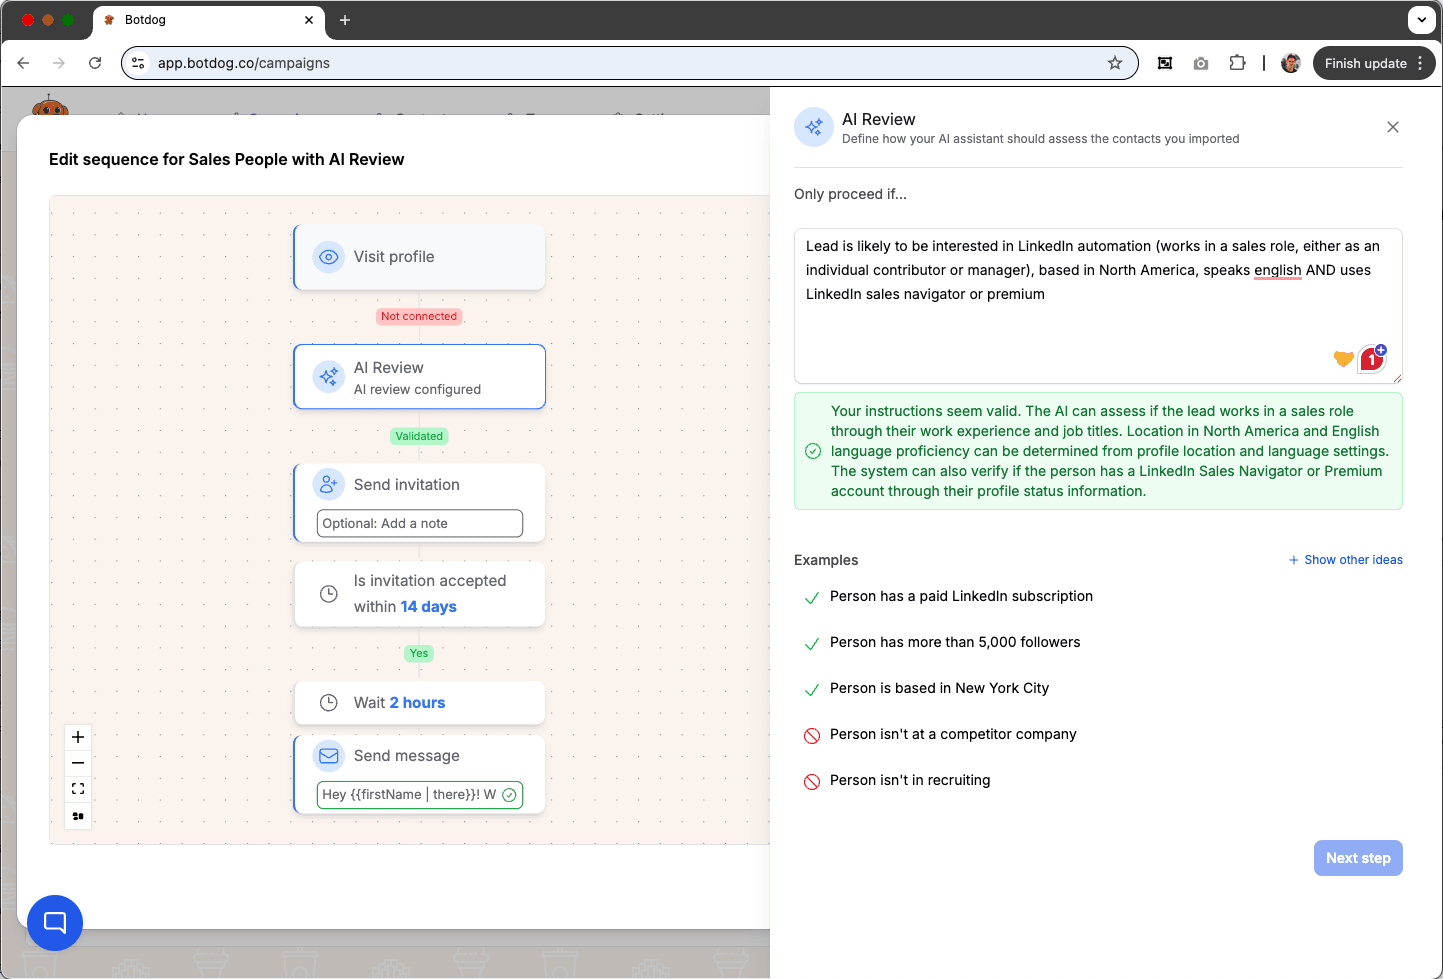This screenshot has width=1443, height=979.
Task: Click the zoom in plus canvas control
Action: [78, 737]
